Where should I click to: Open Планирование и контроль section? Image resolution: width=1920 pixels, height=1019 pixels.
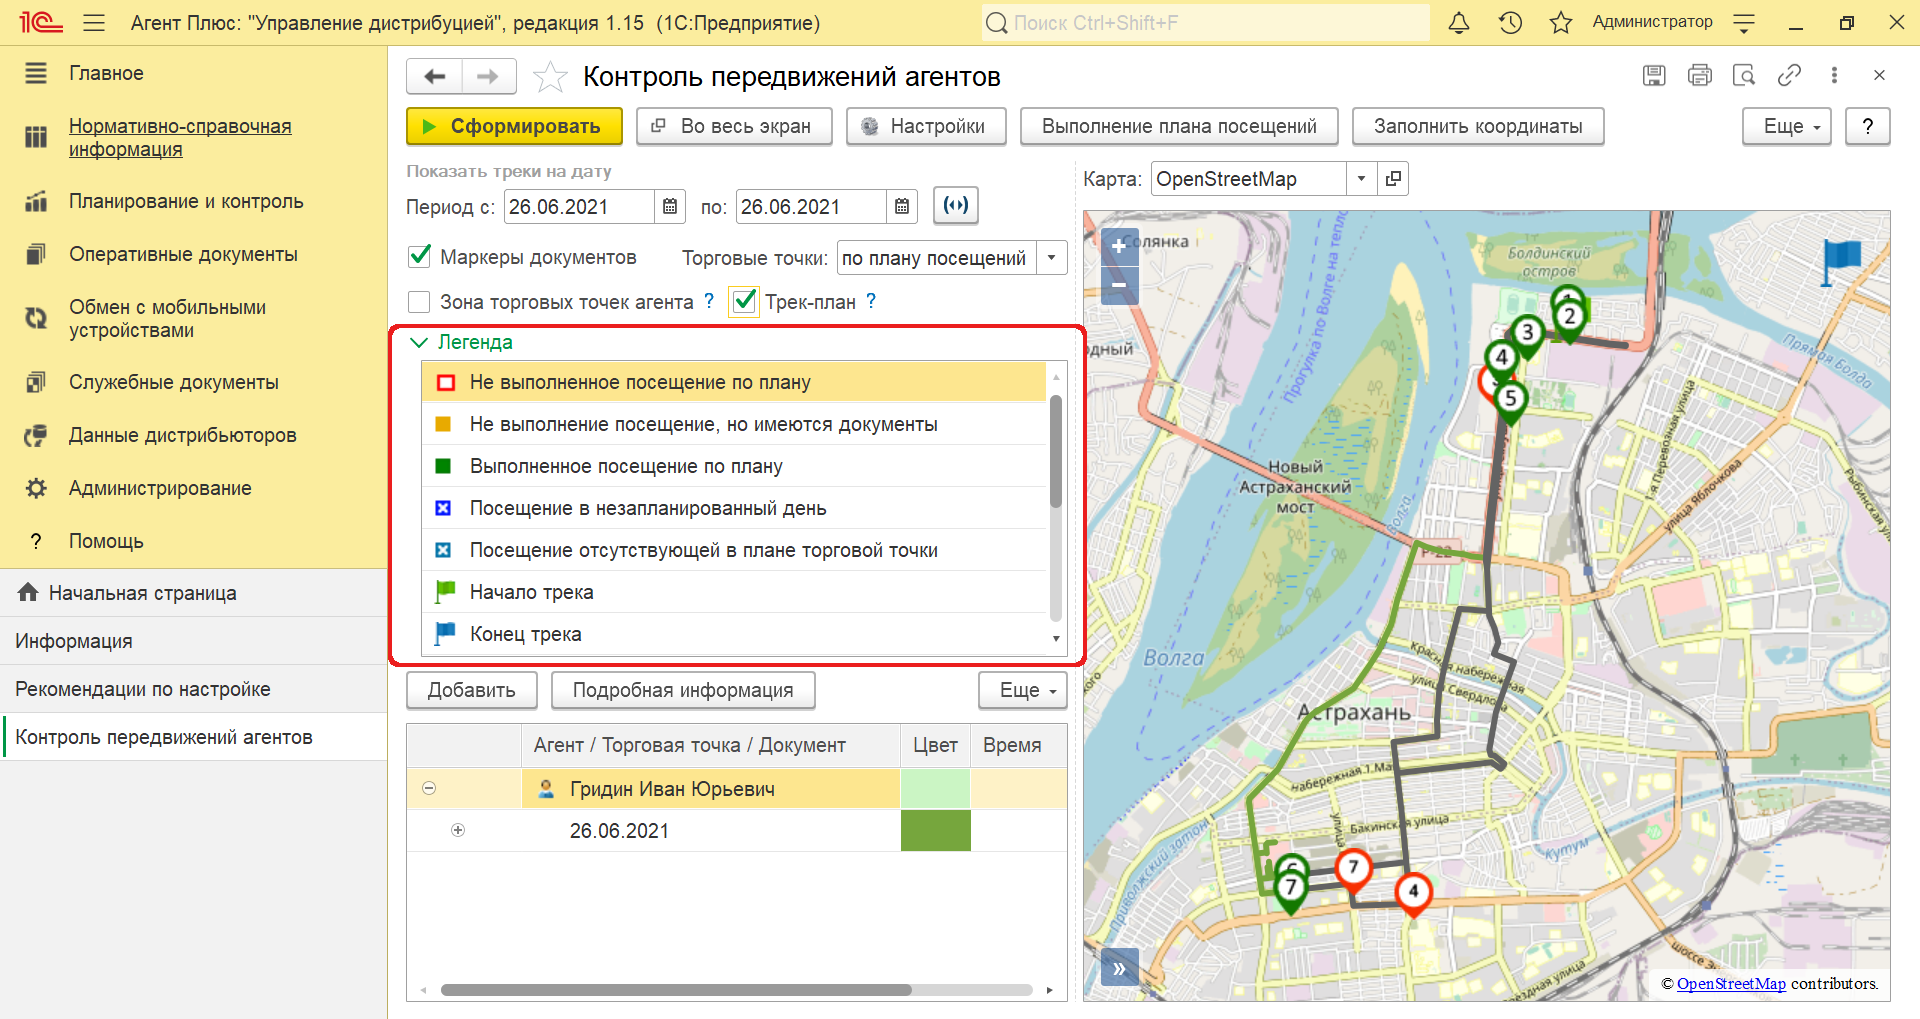(186, 201)
